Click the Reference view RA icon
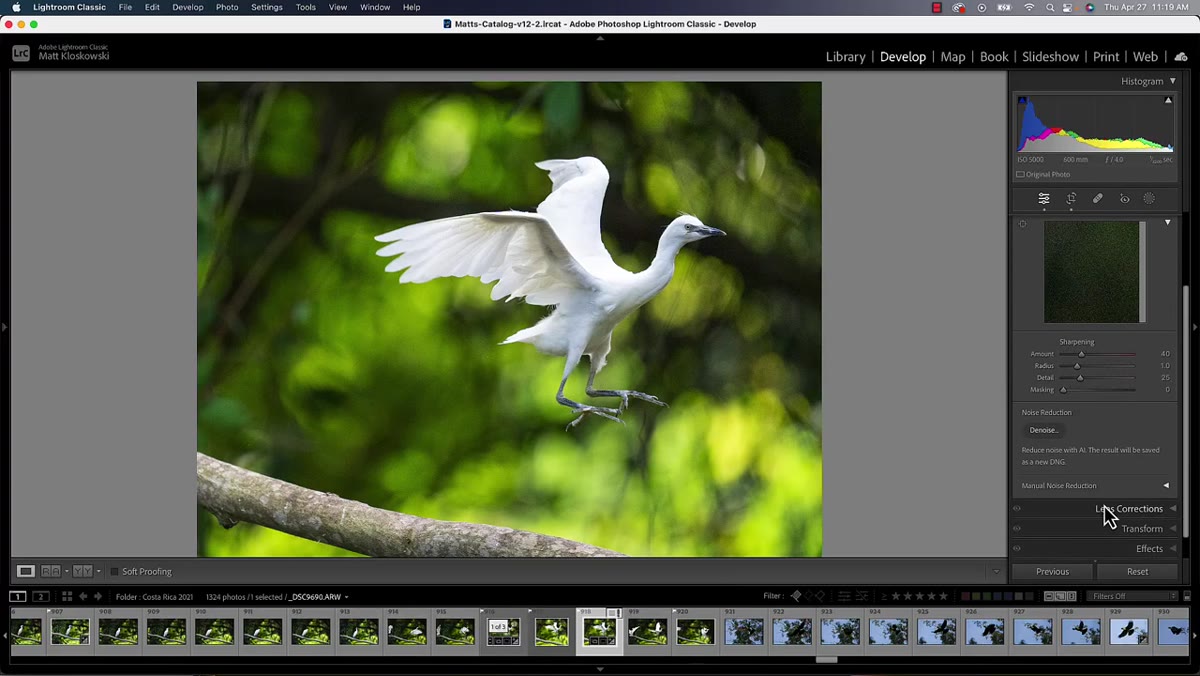1200x676 pixels. (x=50, y=571)
